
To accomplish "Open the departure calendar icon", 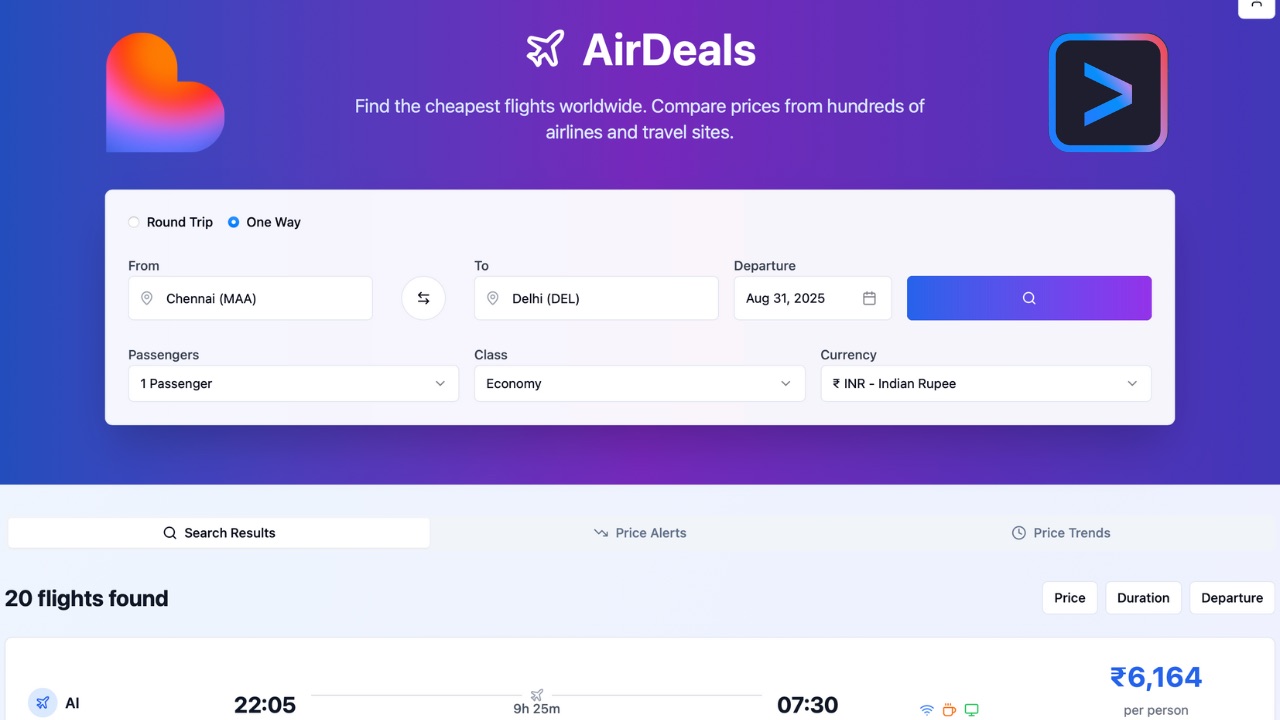I will [869, 298].
